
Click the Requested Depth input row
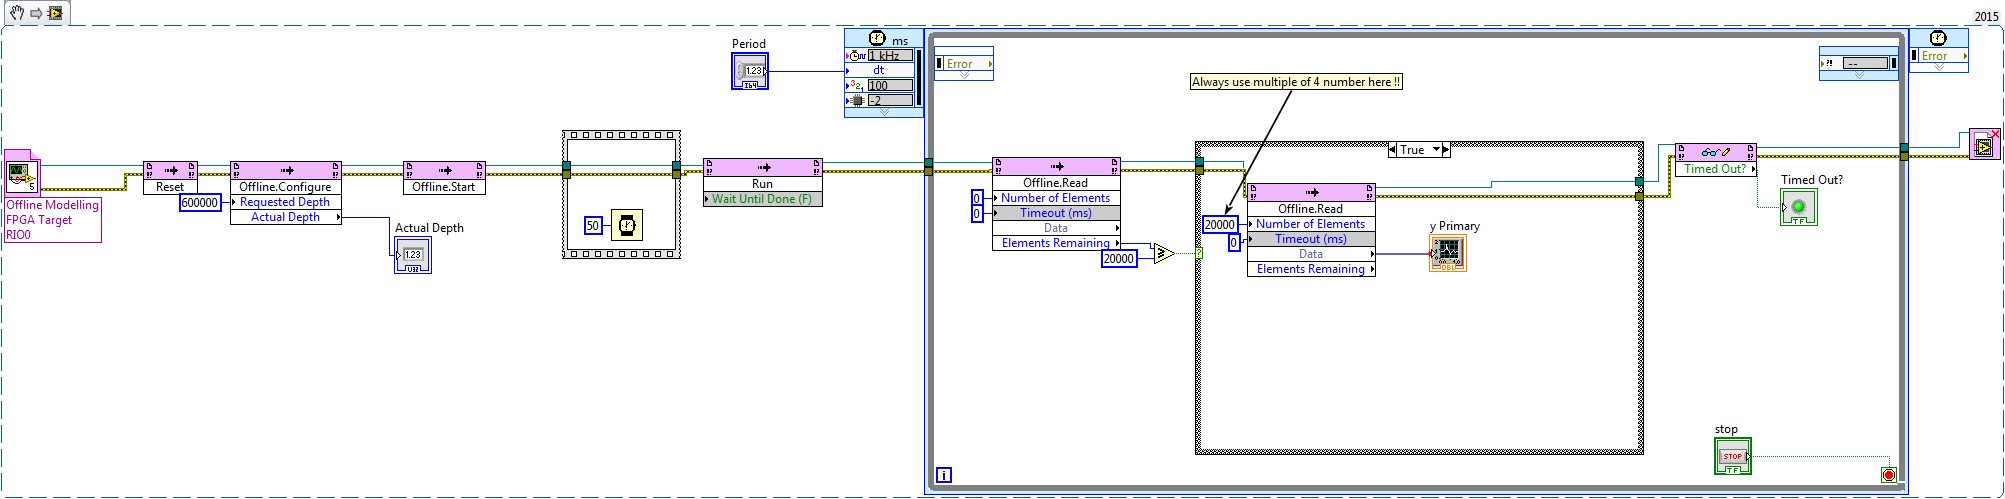click(286, 202)
